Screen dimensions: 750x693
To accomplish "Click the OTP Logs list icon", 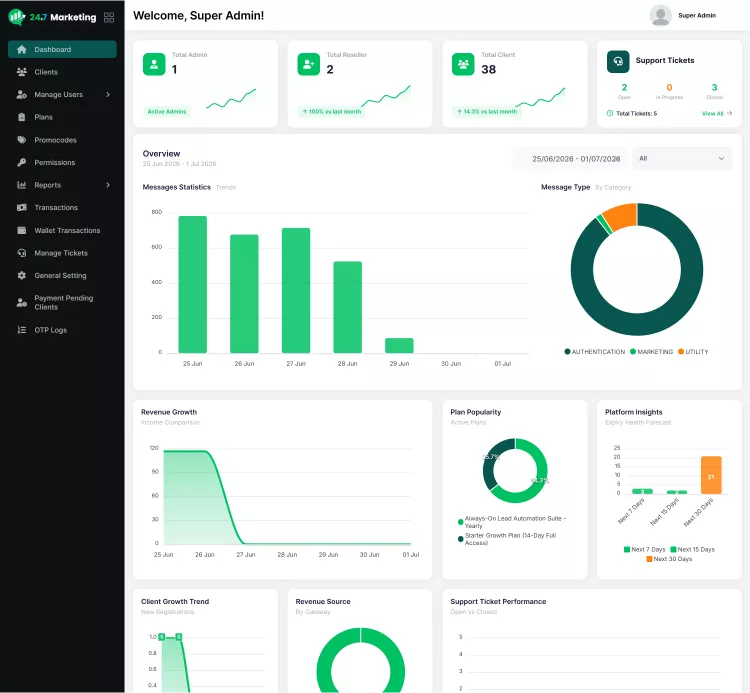I will click(22, 330).
